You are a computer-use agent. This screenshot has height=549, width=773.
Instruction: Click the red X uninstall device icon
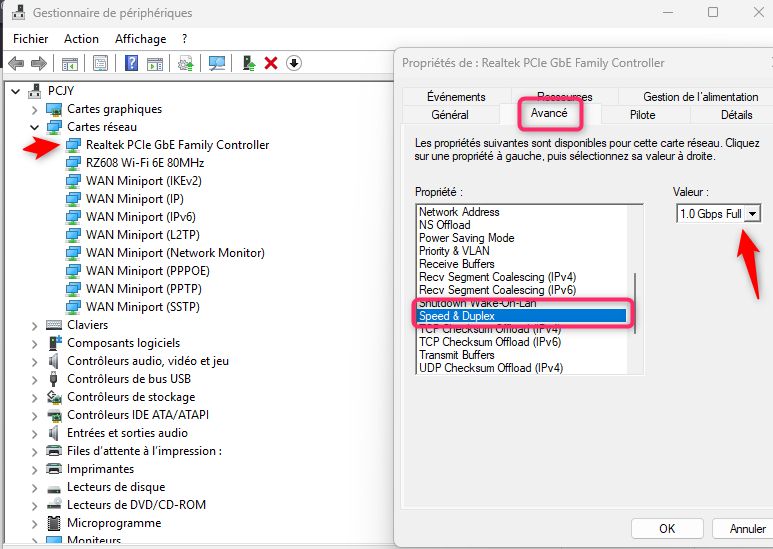click(x=271, y=63)
